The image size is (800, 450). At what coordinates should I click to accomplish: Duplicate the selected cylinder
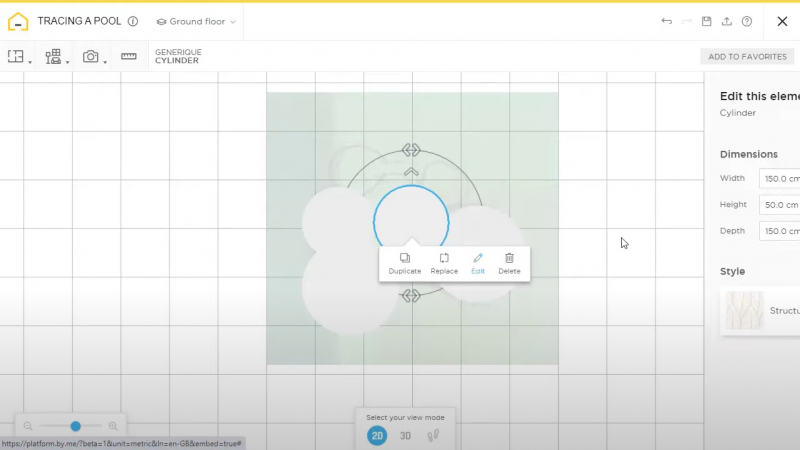(405, 263)
